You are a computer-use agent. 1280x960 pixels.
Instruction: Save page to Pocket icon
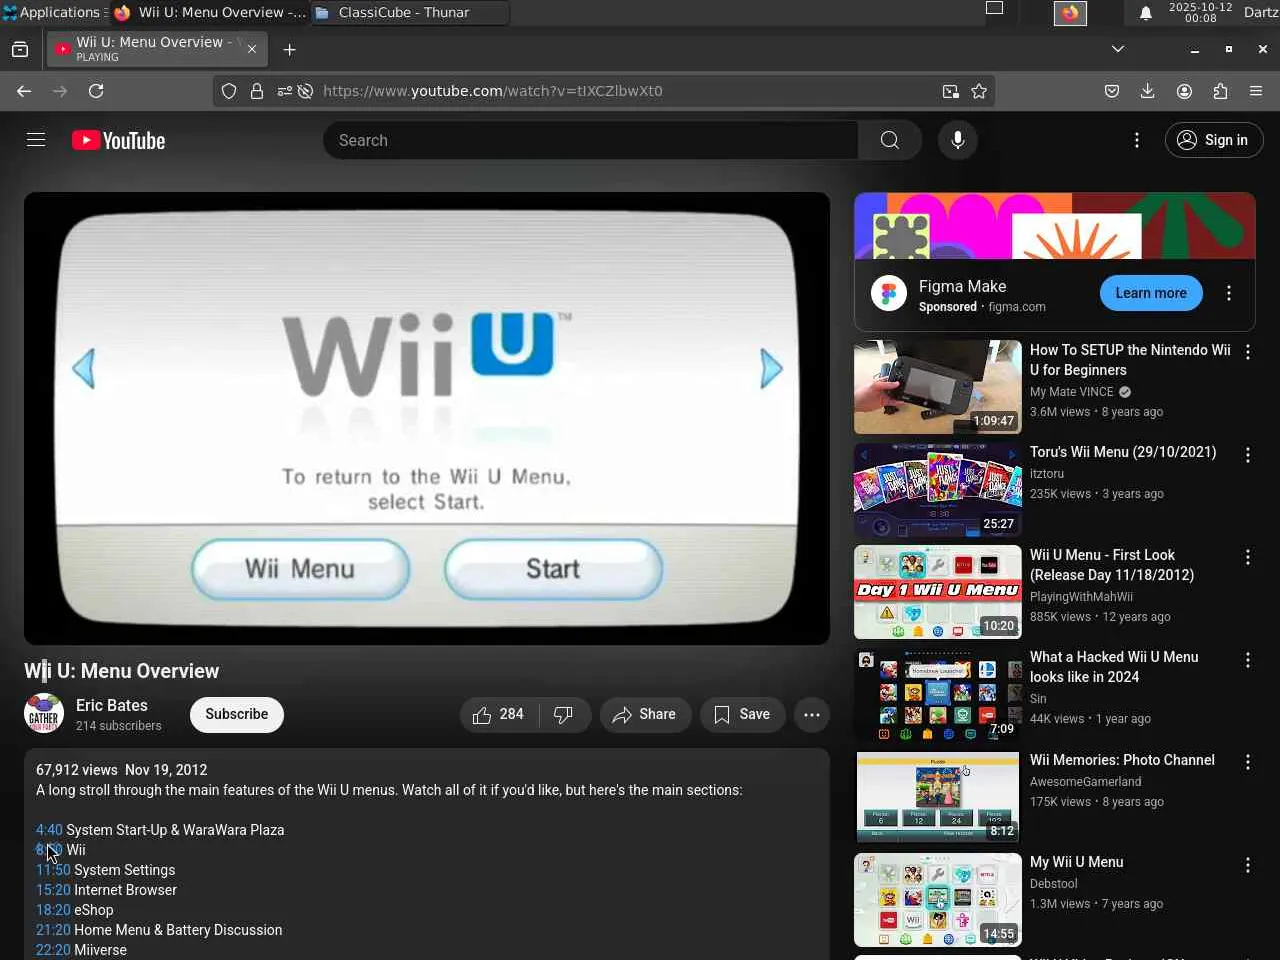coord(1112,91)
